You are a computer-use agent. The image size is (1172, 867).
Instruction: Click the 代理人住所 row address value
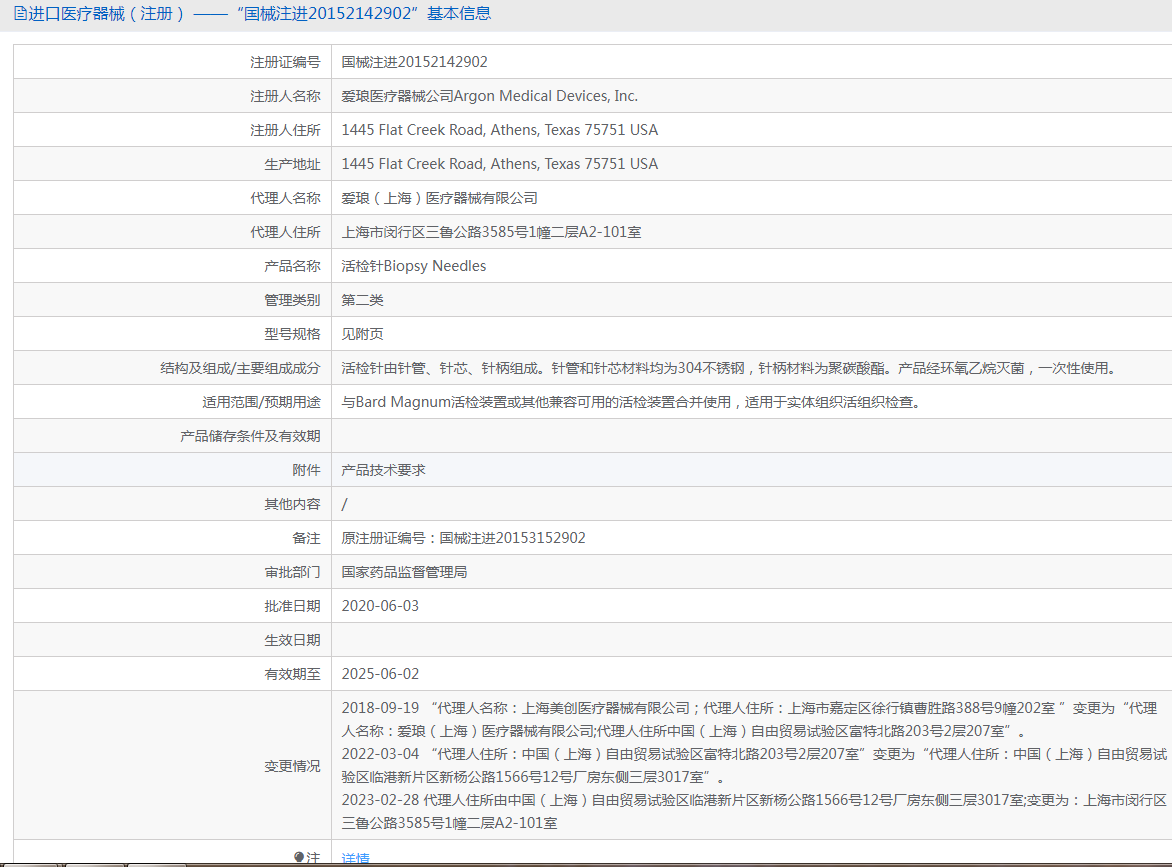point(491,232)
